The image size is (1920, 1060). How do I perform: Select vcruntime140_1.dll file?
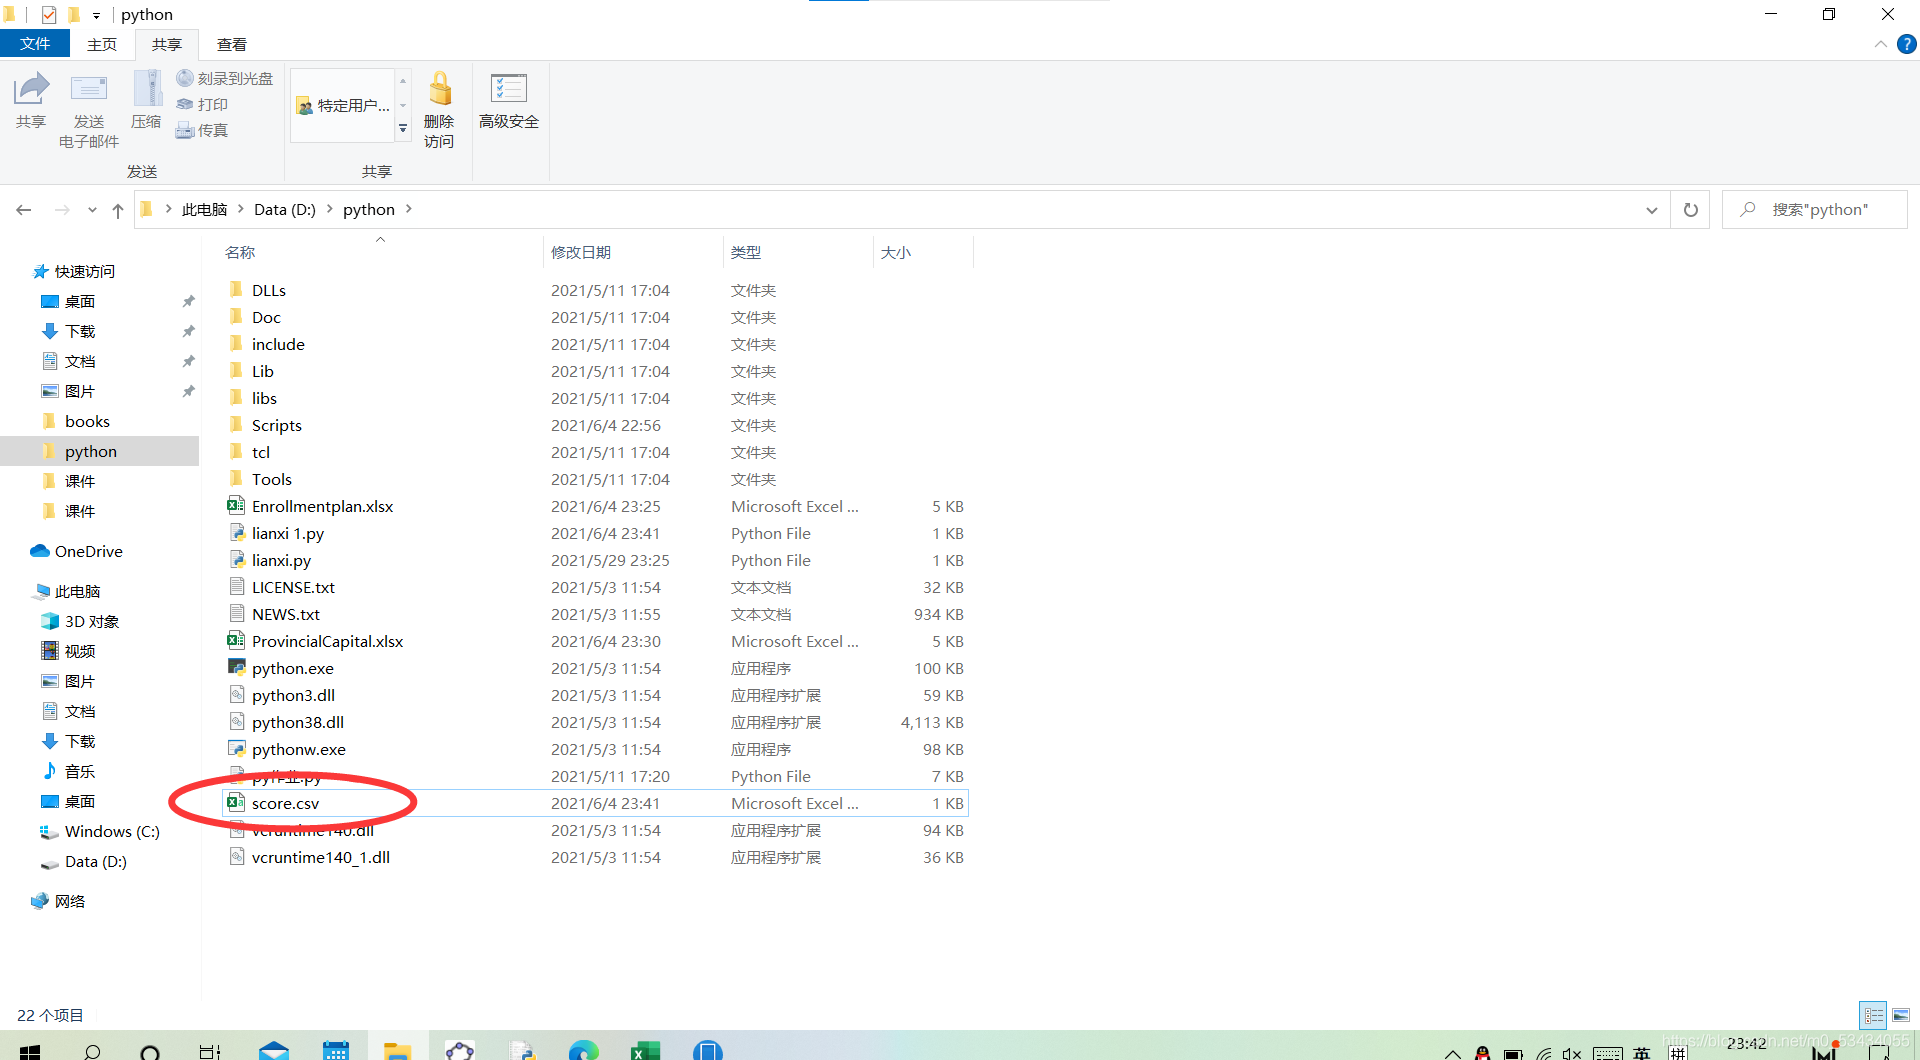596,857
